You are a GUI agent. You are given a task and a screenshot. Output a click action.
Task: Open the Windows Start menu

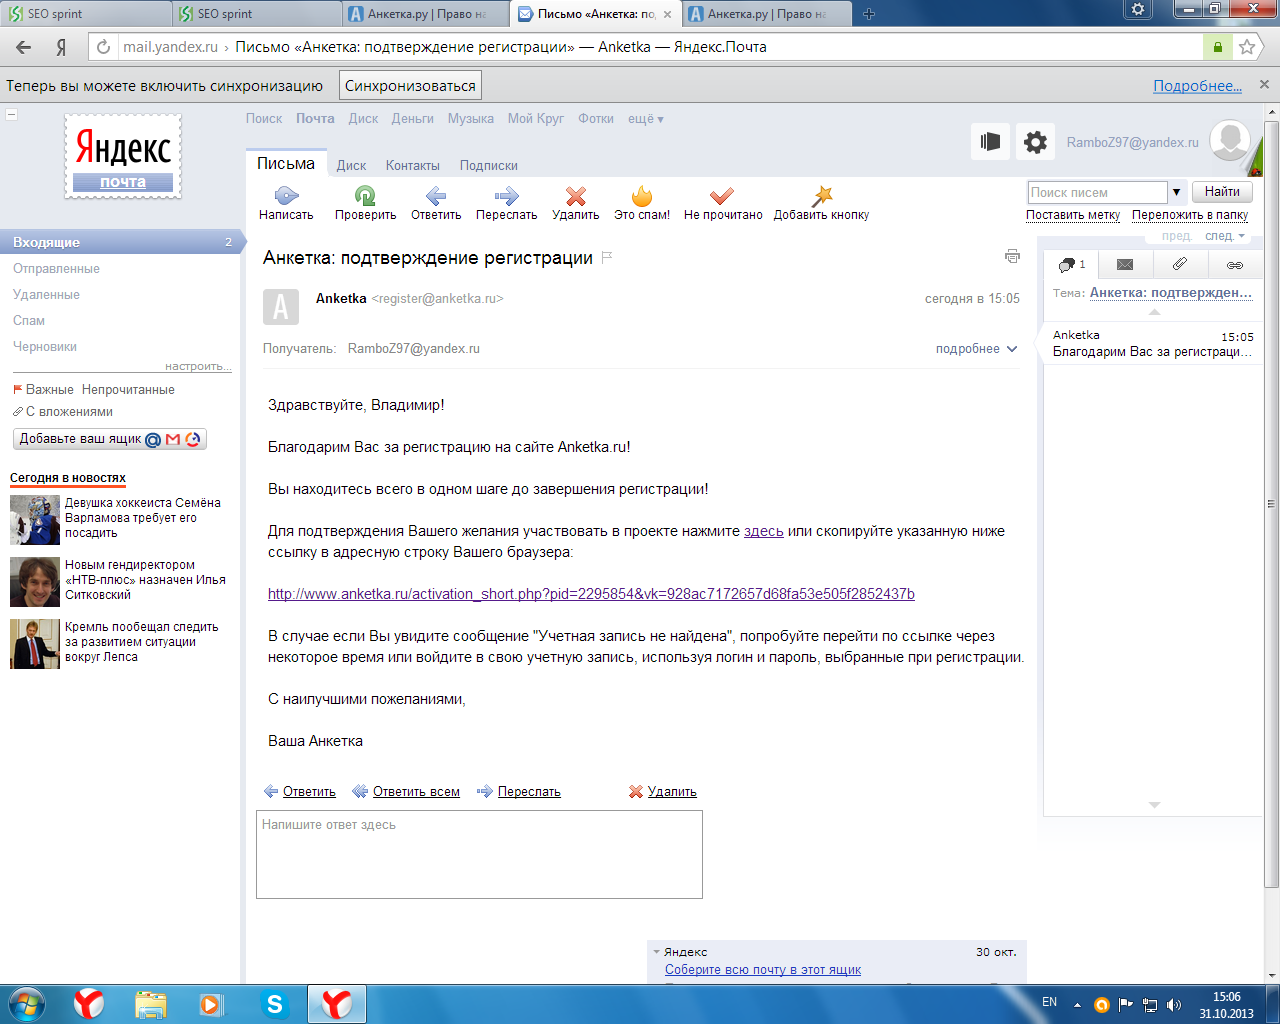pos(25,1004)
